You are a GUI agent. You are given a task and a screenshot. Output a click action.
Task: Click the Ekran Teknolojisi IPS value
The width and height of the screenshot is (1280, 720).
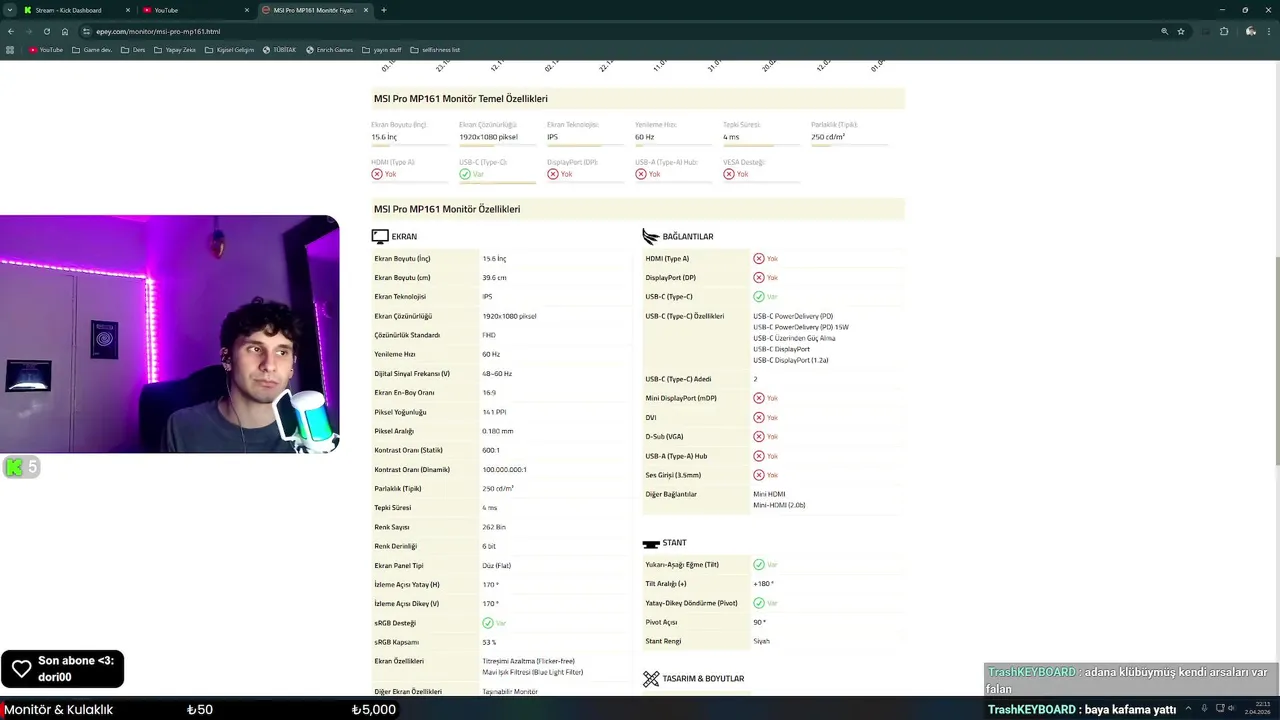pos(552,137)
